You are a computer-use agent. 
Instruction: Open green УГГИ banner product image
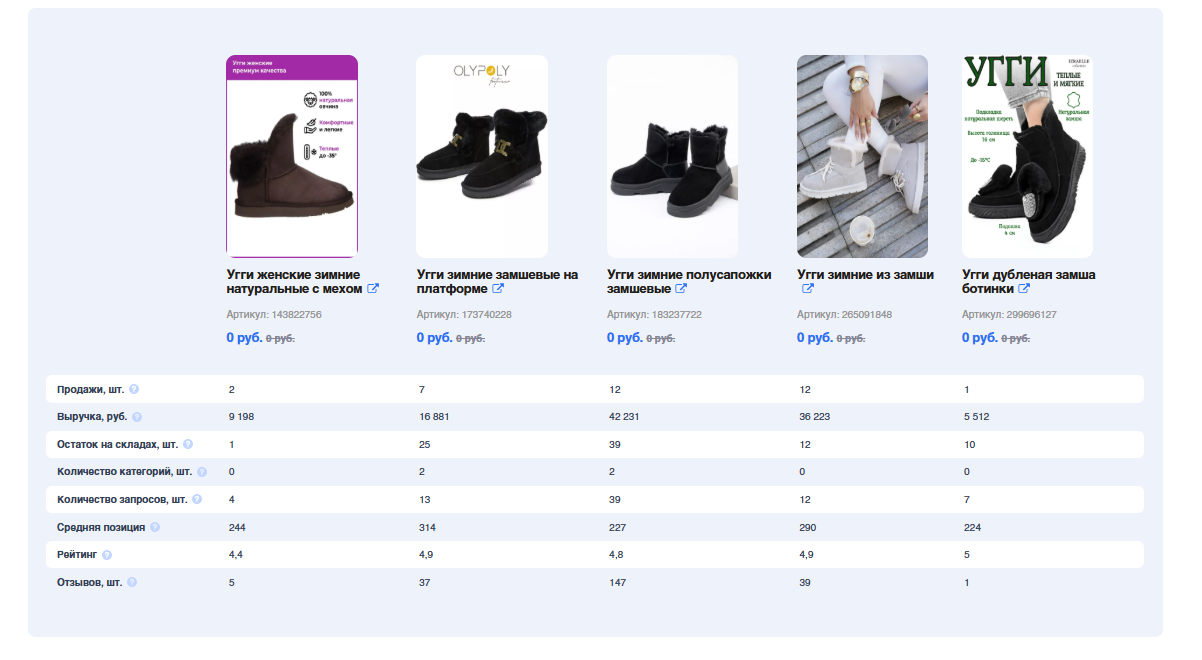click(x=1027, y=156)
